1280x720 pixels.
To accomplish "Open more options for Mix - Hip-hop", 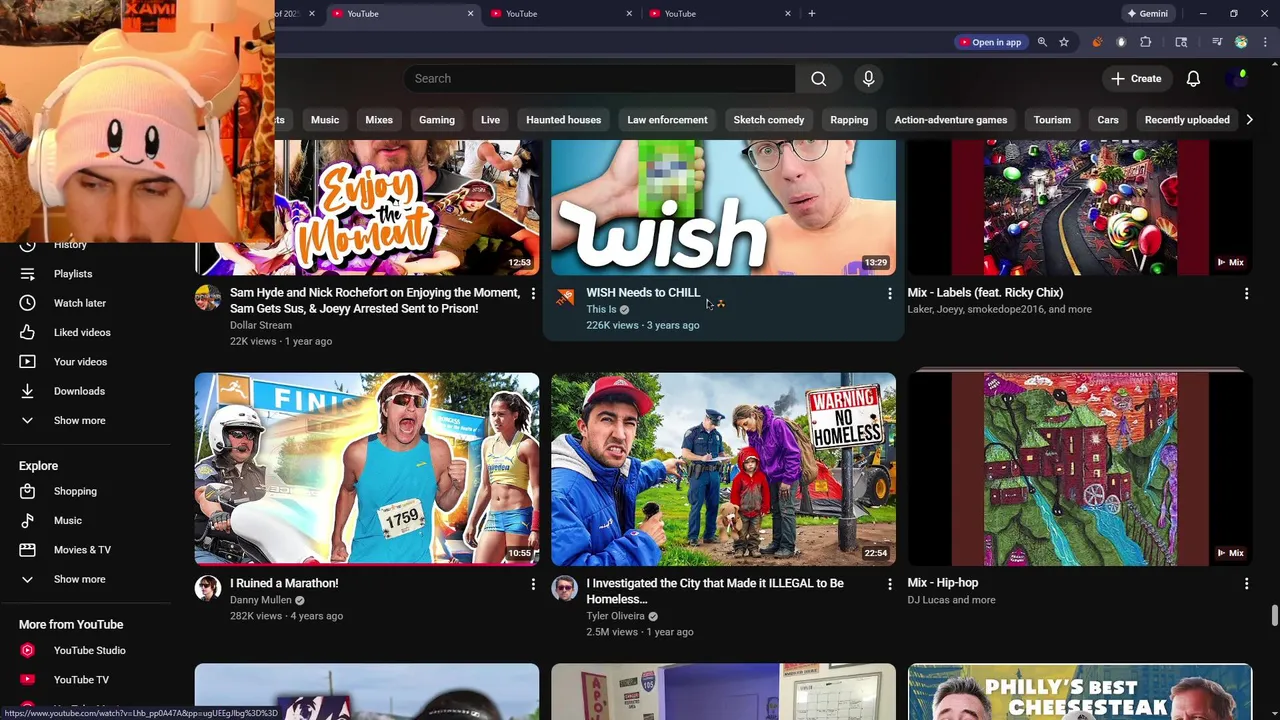I will point(1246,584).
